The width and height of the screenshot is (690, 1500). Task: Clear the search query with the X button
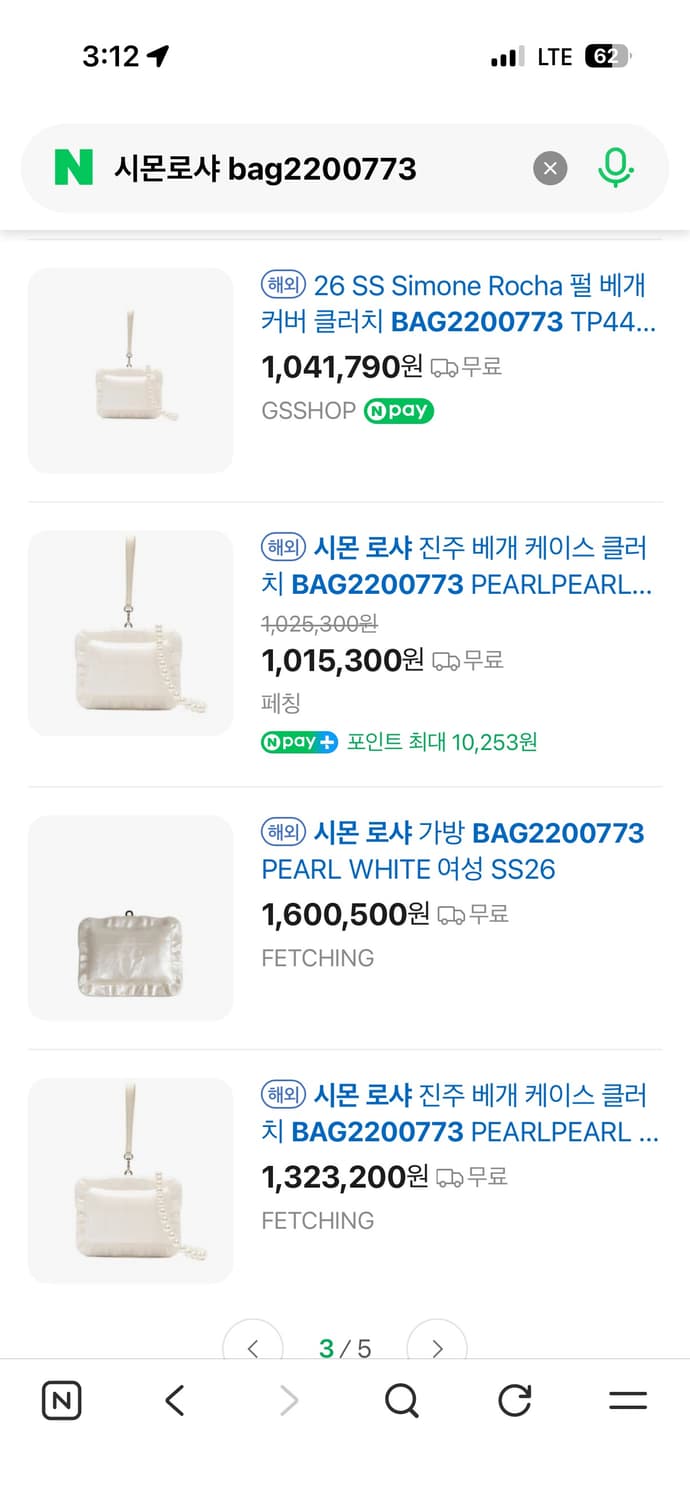[x=550, y=168]
